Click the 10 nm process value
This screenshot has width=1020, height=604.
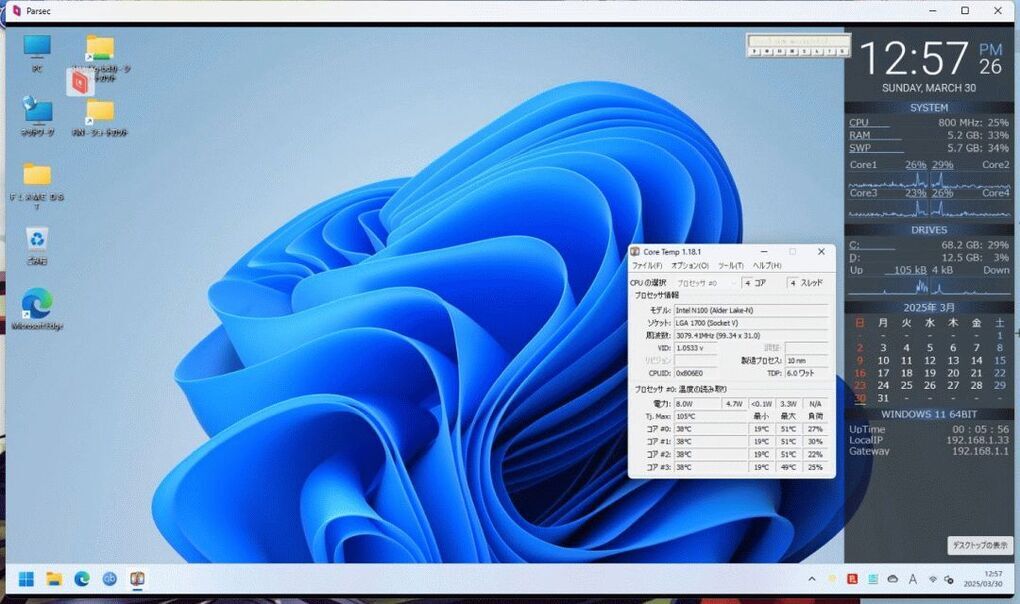click(x=807, y=360)
